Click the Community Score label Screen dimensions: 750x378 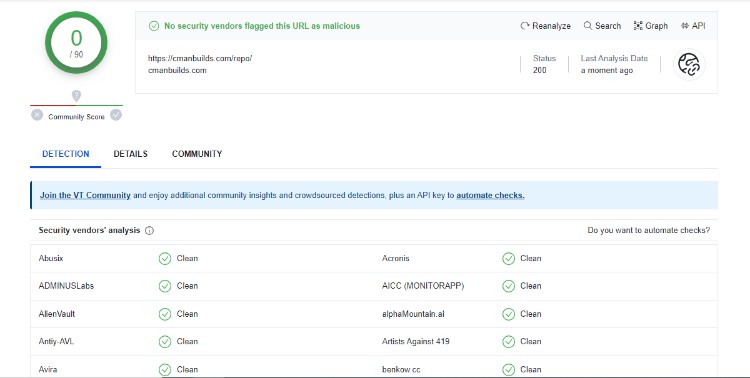(77, 117)
